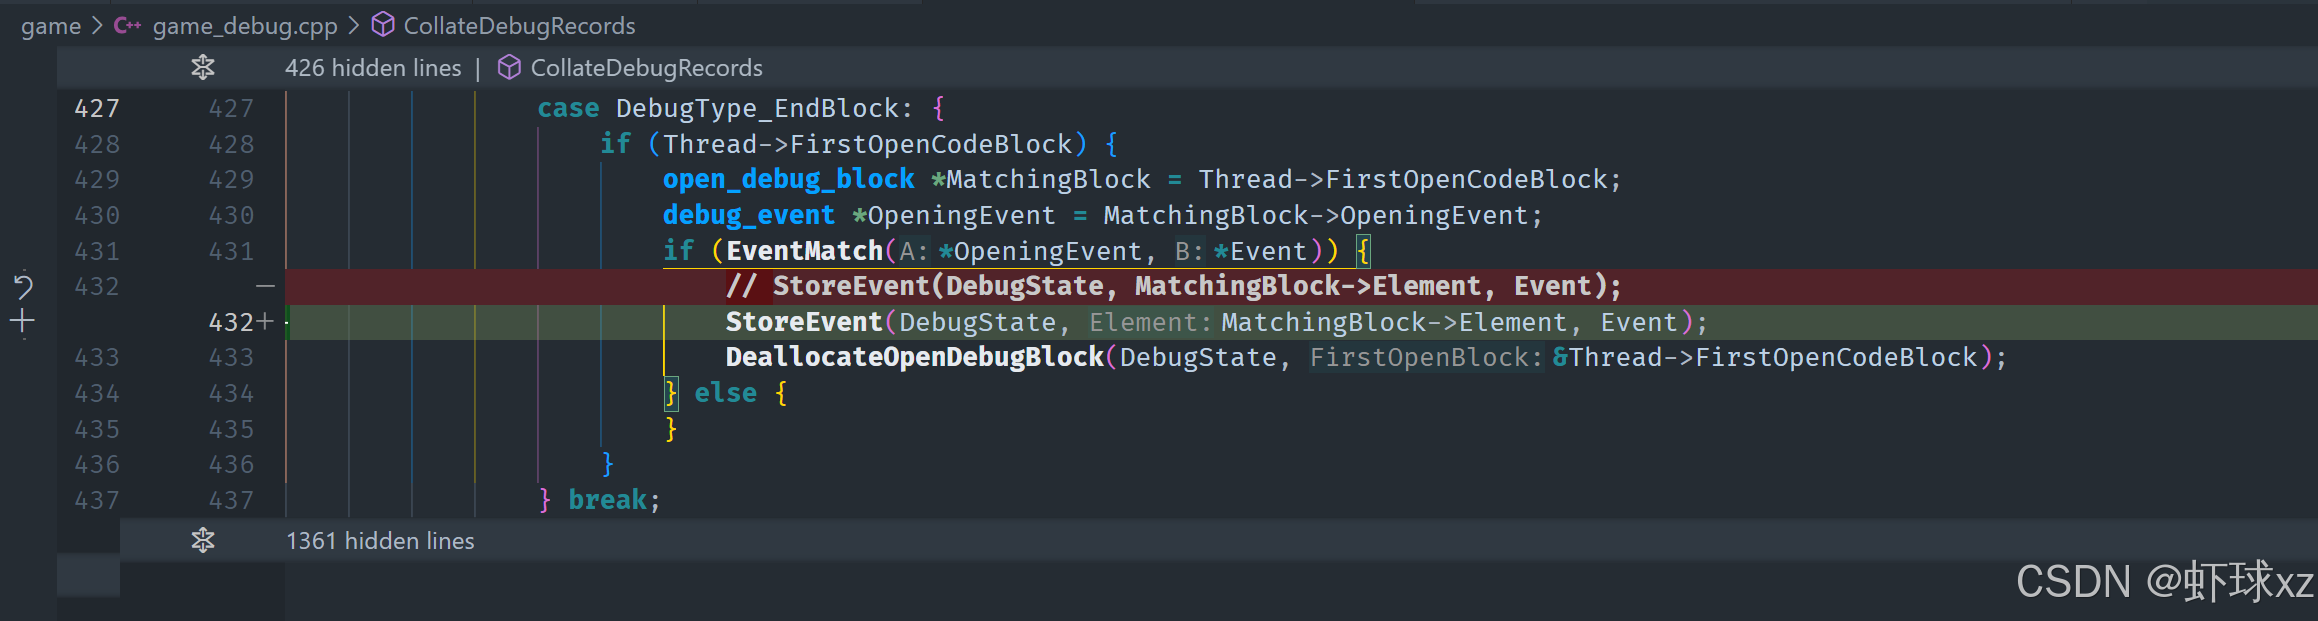Show the 426 hidden lines
Image resolution: width=2318 pixels, height=621 pixels.
click(373, 67)
